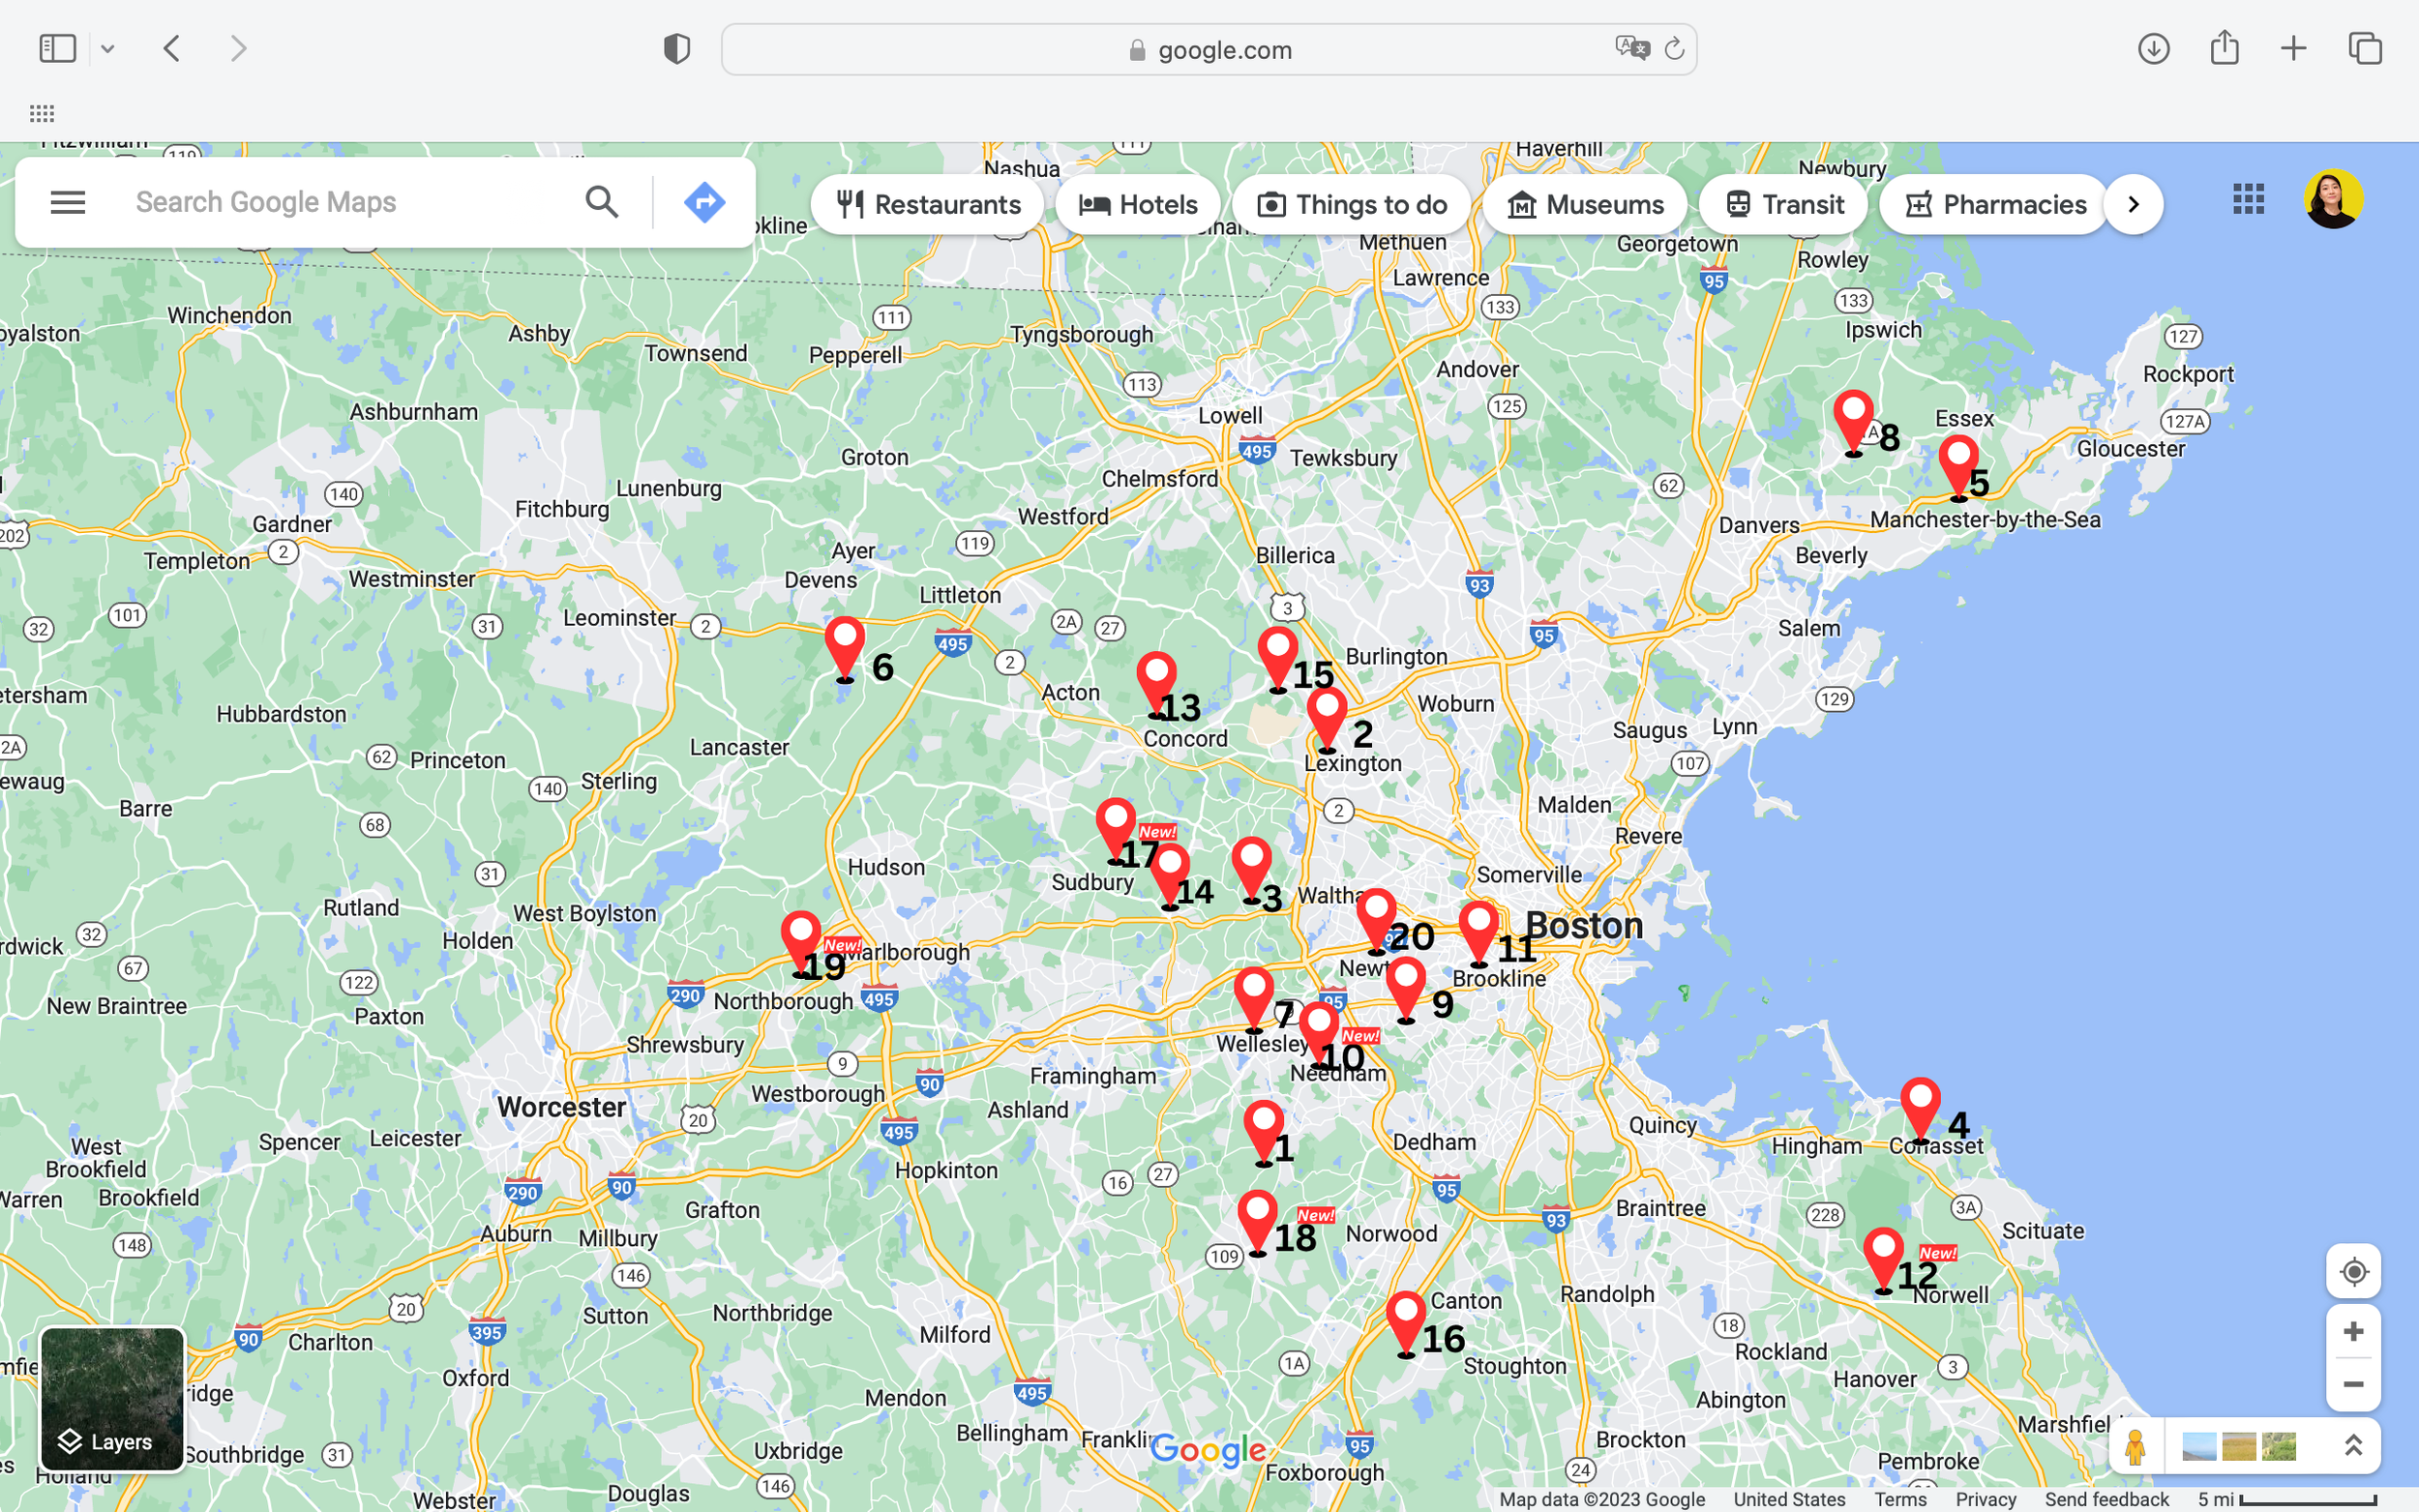Open the Google apps grid

click(x=2248, y=199)
